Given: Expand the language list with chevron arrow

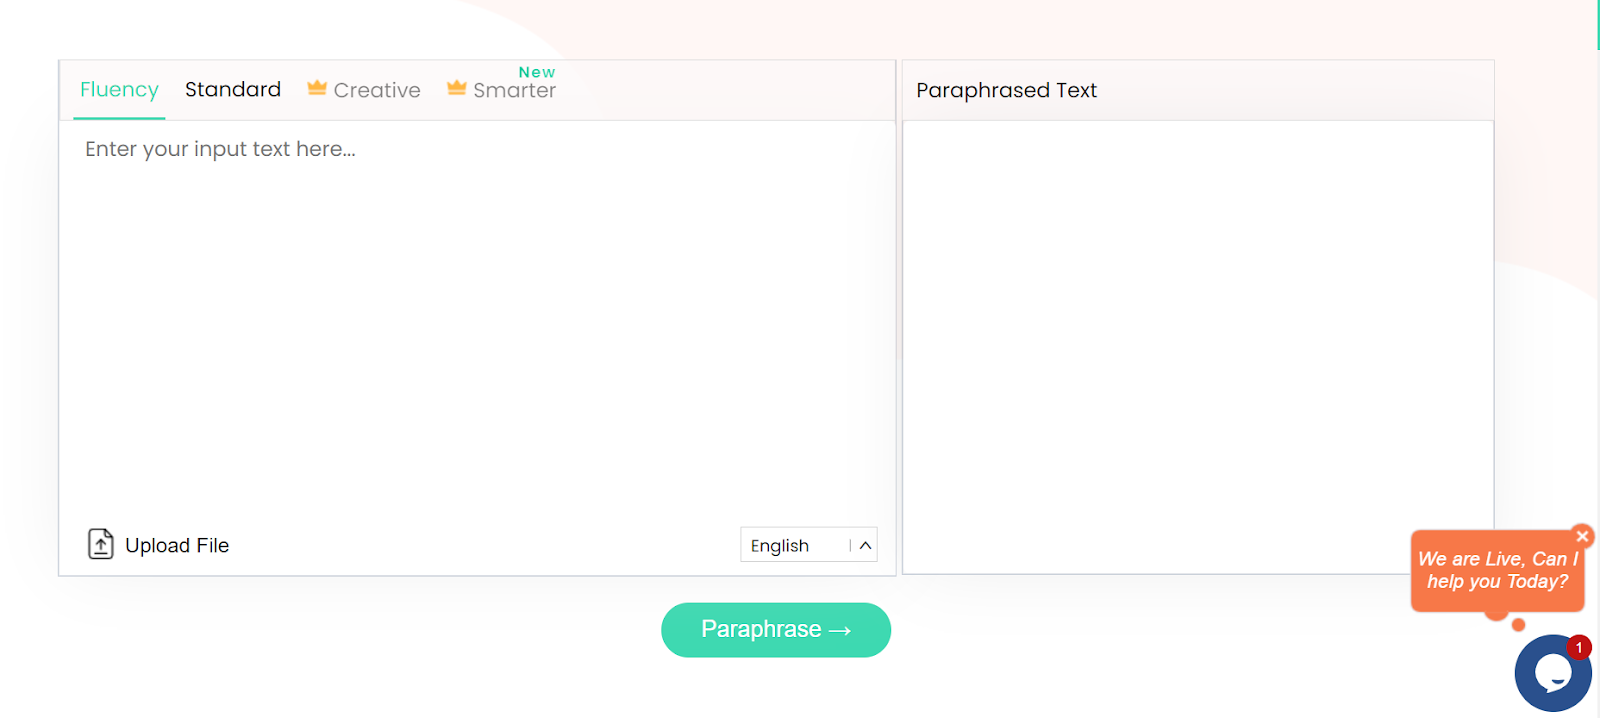Looking at the screenshot, I should coord(865,546).
